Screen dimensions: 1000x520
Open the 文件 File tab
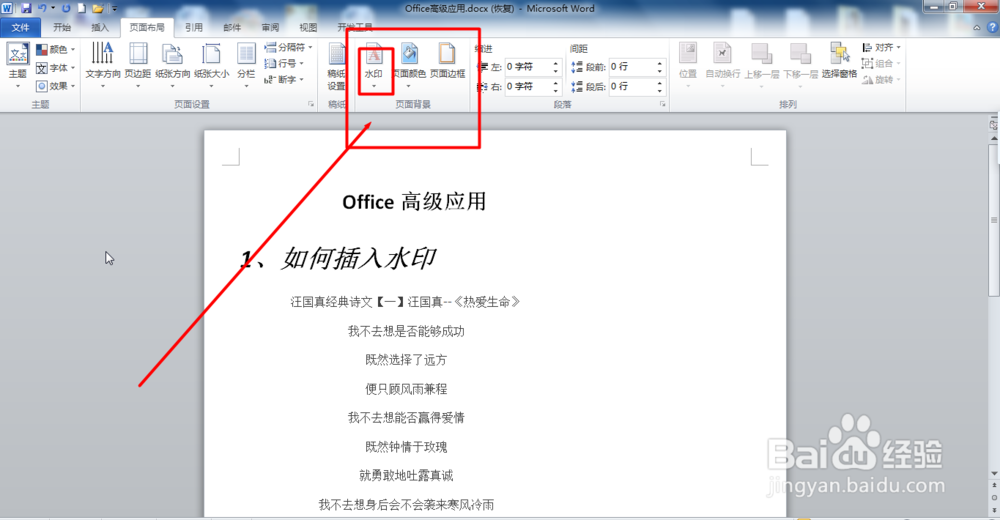(20, 27)
